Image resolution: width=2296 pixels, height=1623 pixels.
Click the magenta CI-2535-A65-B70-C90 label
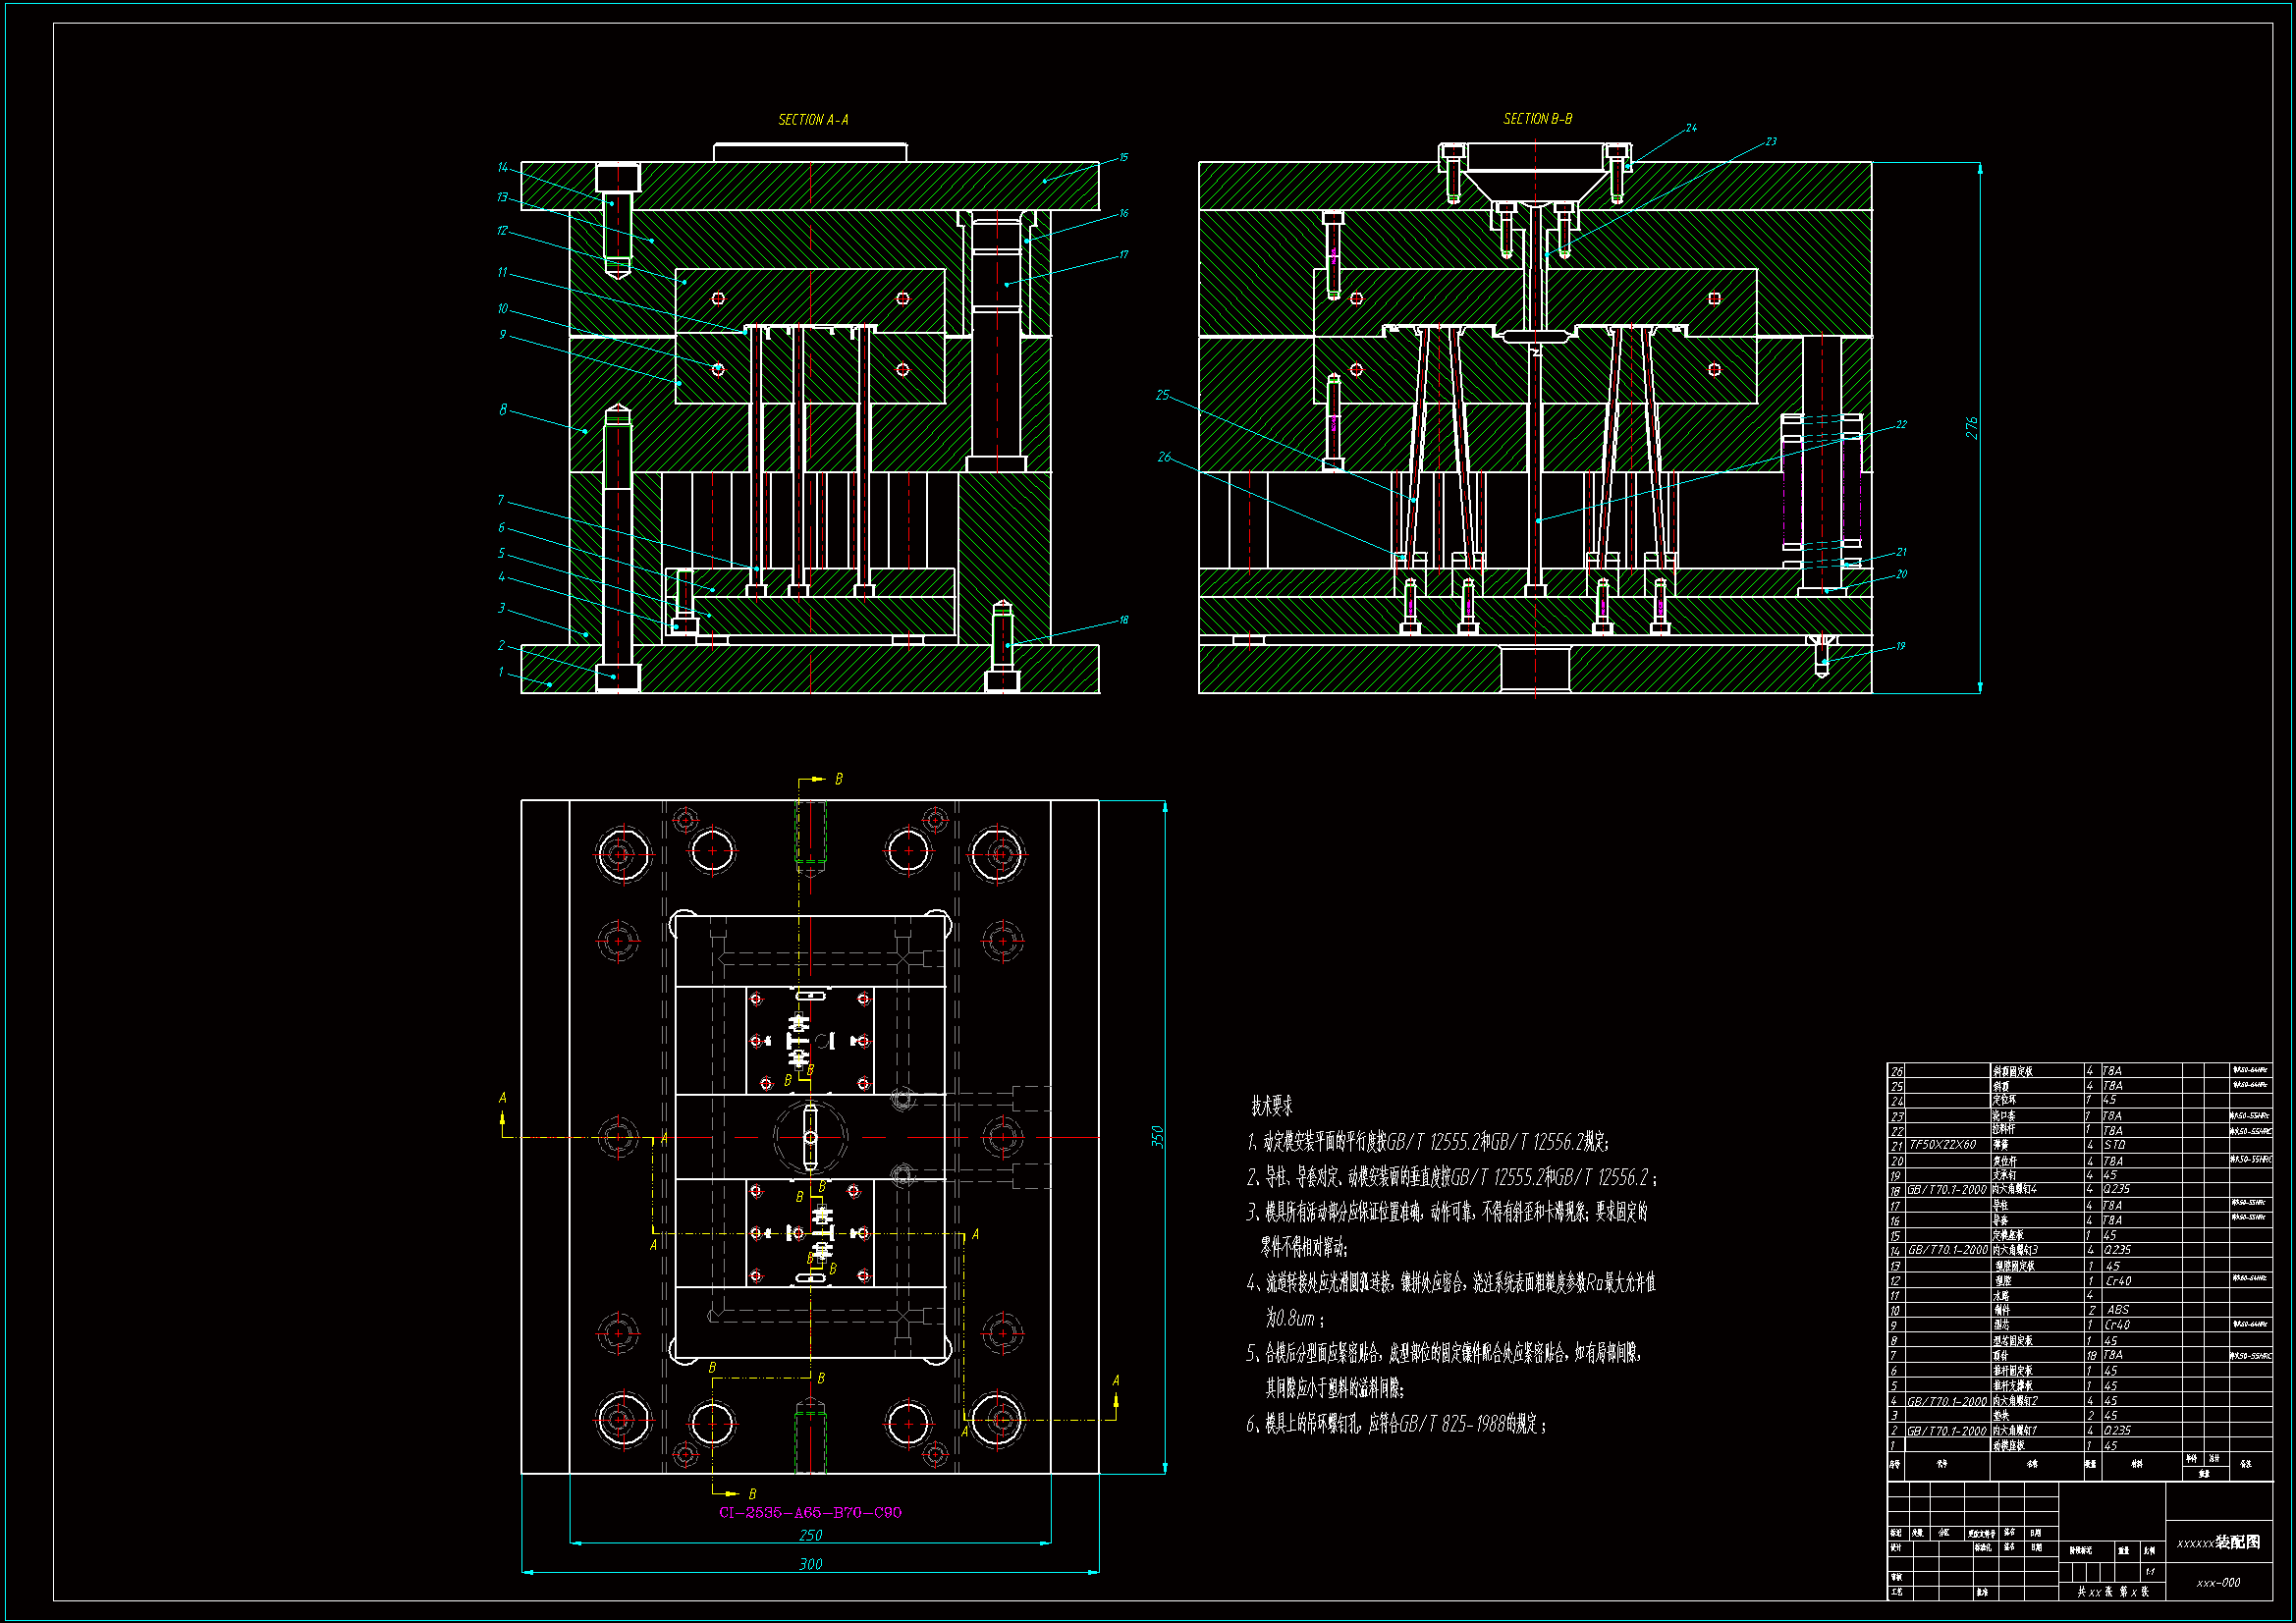[x=810, y=1512]
